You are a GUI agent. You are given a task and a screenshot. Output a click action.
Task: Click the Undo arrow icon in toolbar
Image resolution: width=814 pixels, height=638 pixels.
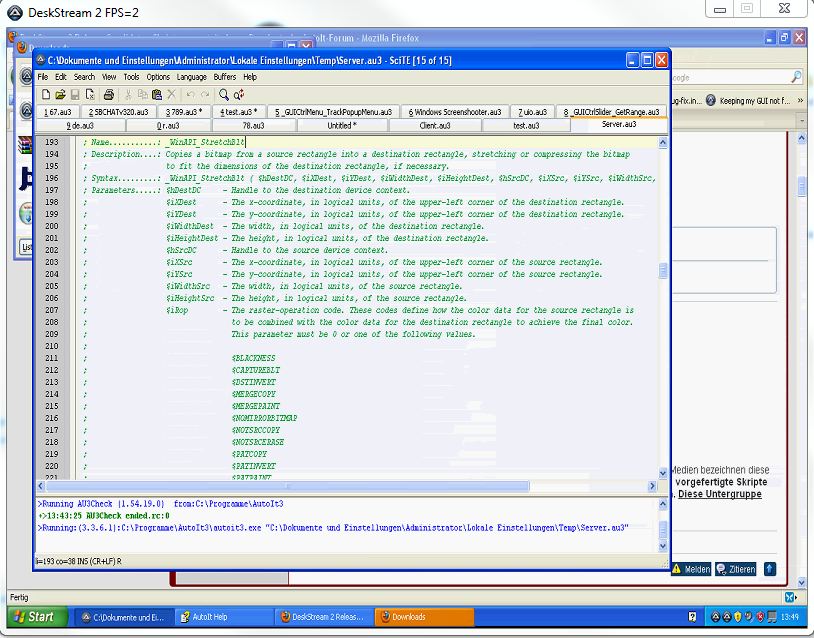pos(190,94)
